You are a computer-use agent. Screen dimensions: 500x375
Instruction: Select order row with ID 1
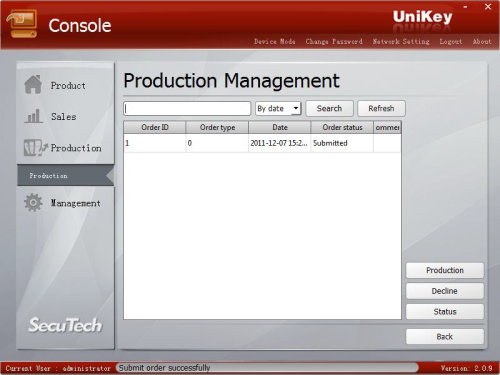pos(262,143)
